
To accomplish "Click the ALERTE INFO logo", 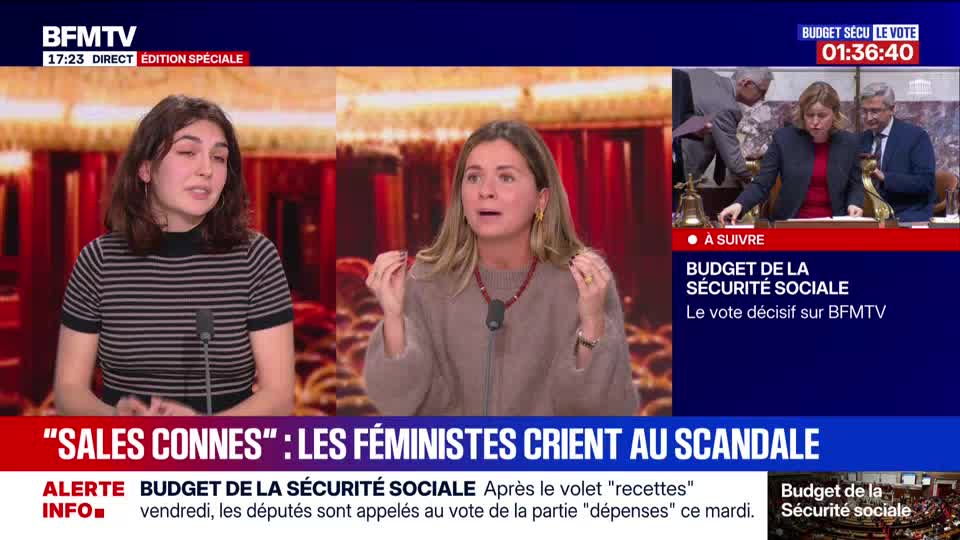I will point(83,499).
